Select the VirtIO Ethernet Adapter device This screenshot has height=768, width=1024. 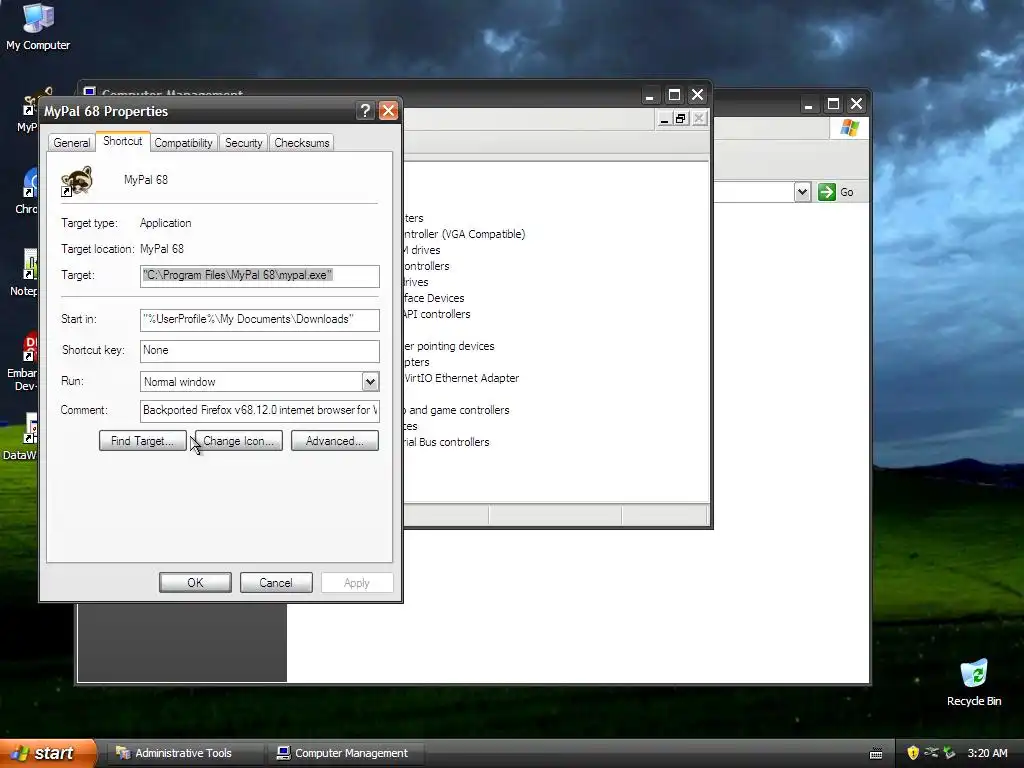[461, 378]
